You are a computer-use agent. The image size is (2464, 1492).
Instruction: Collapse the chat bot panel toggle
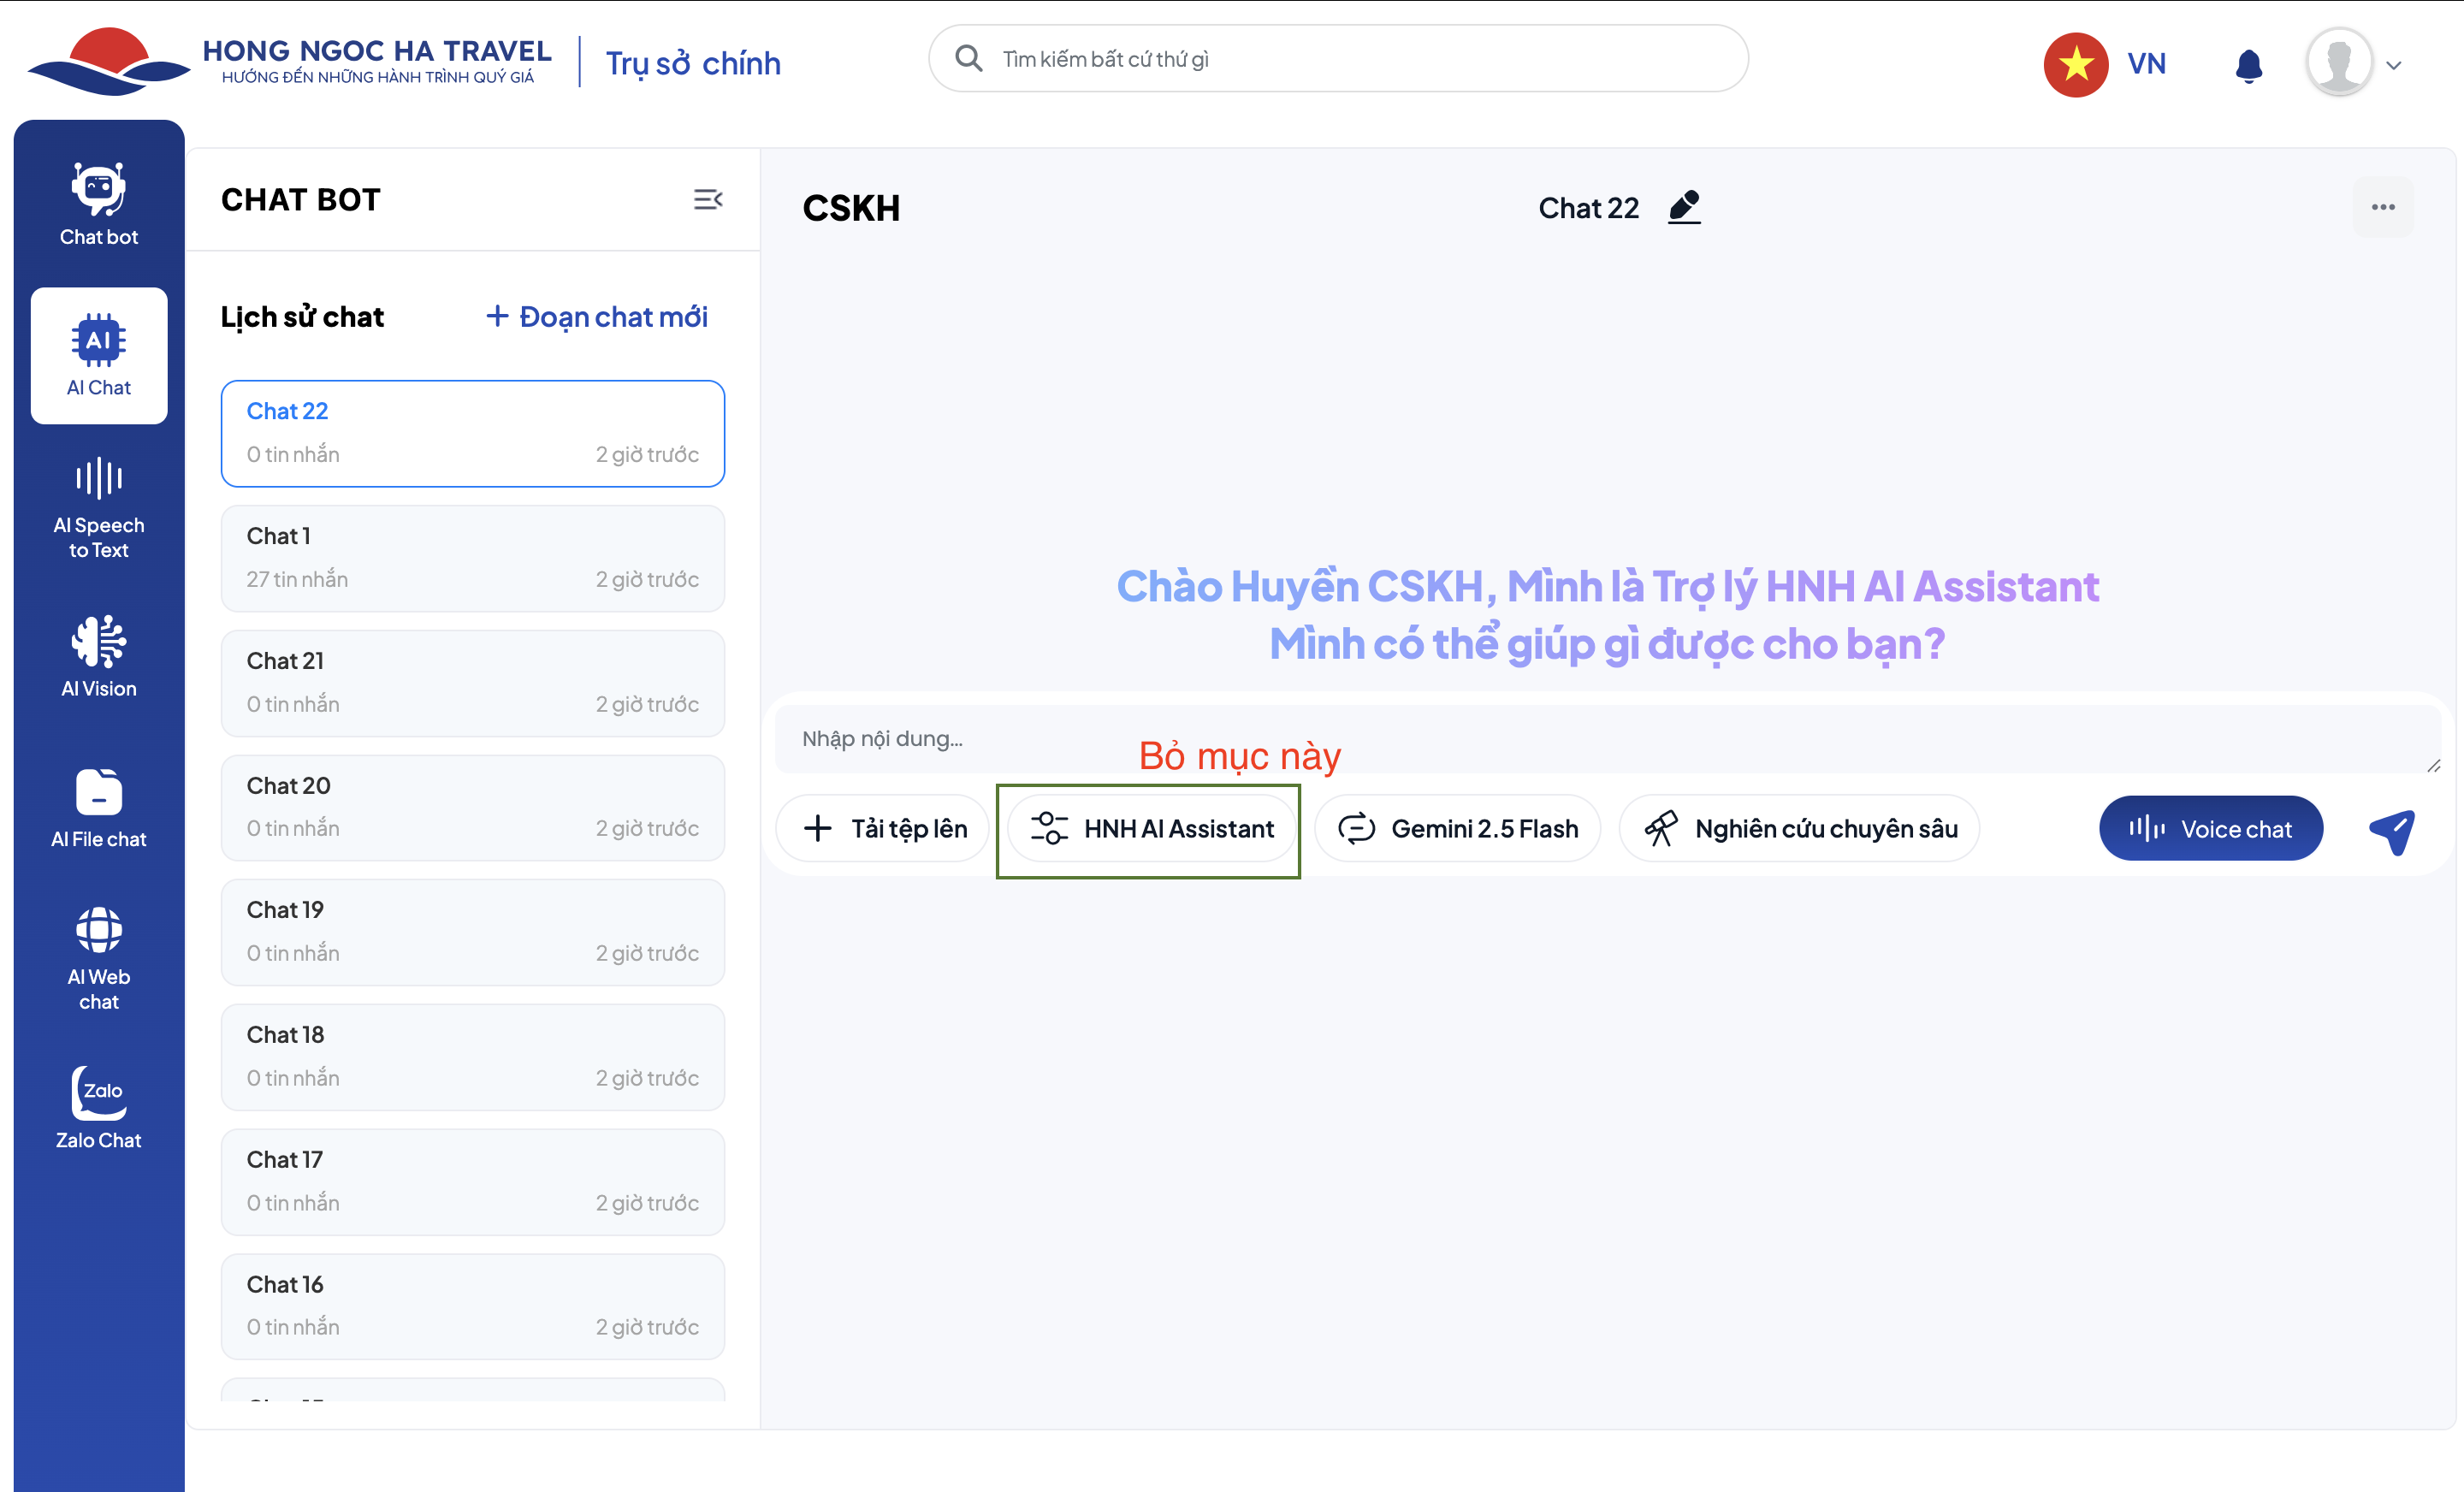[708, 199]
